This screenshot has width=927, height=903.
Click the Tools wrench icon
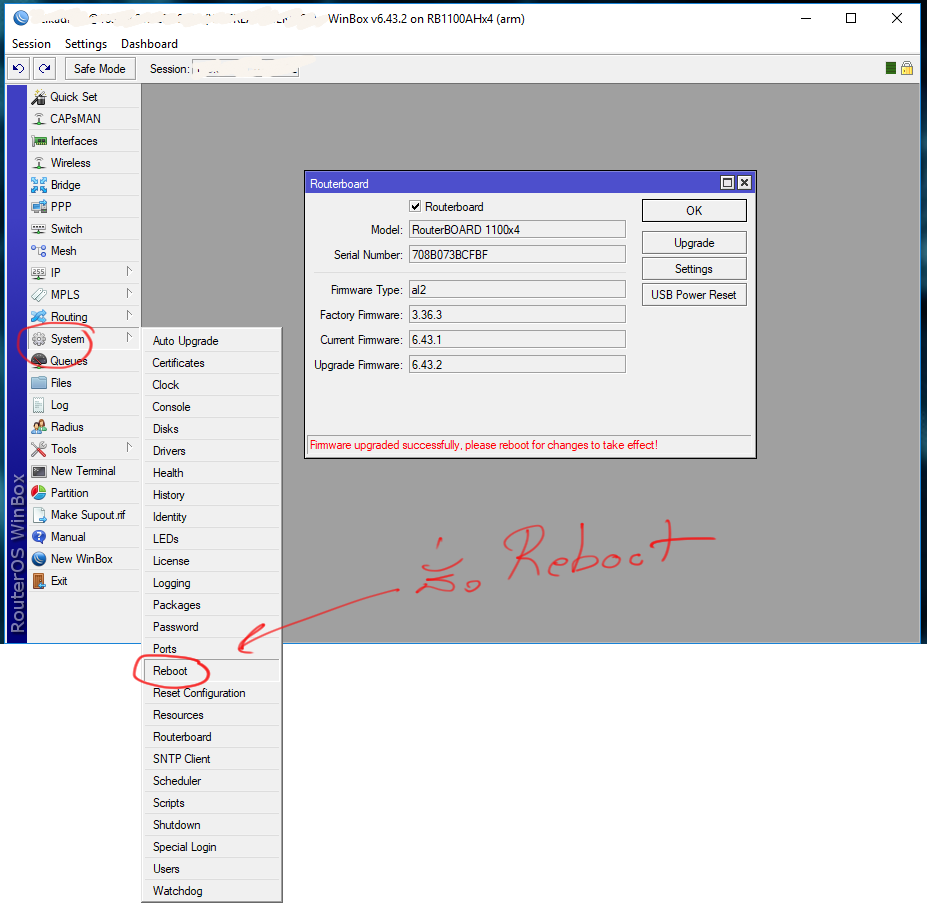pos(39,449)
